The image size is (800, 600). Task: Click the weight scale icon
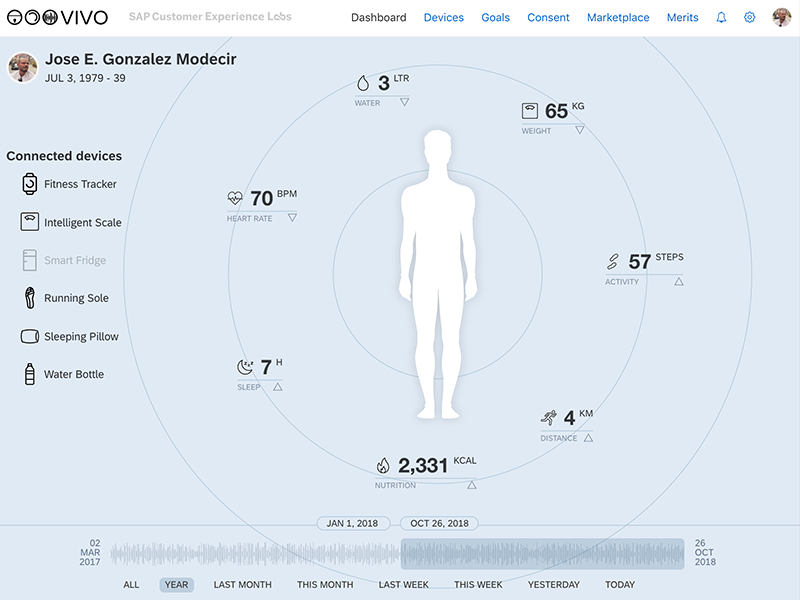(x=530, y=111)
